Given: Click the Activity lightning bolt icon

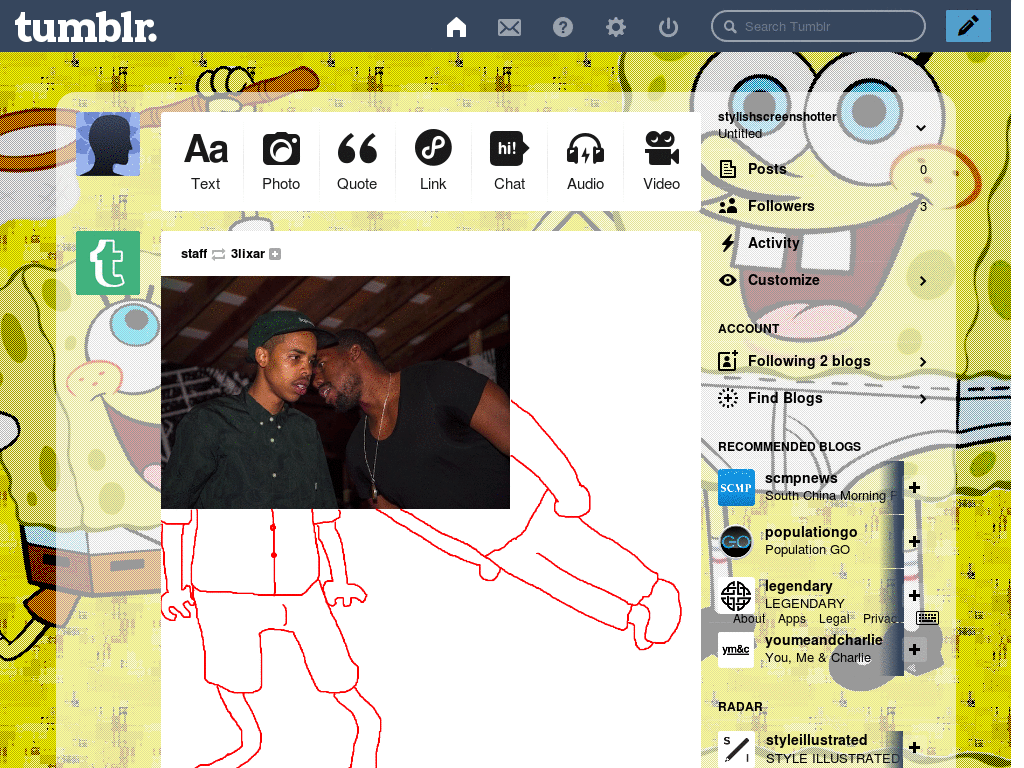Looking at the screenshot, I should pos(728,243).
